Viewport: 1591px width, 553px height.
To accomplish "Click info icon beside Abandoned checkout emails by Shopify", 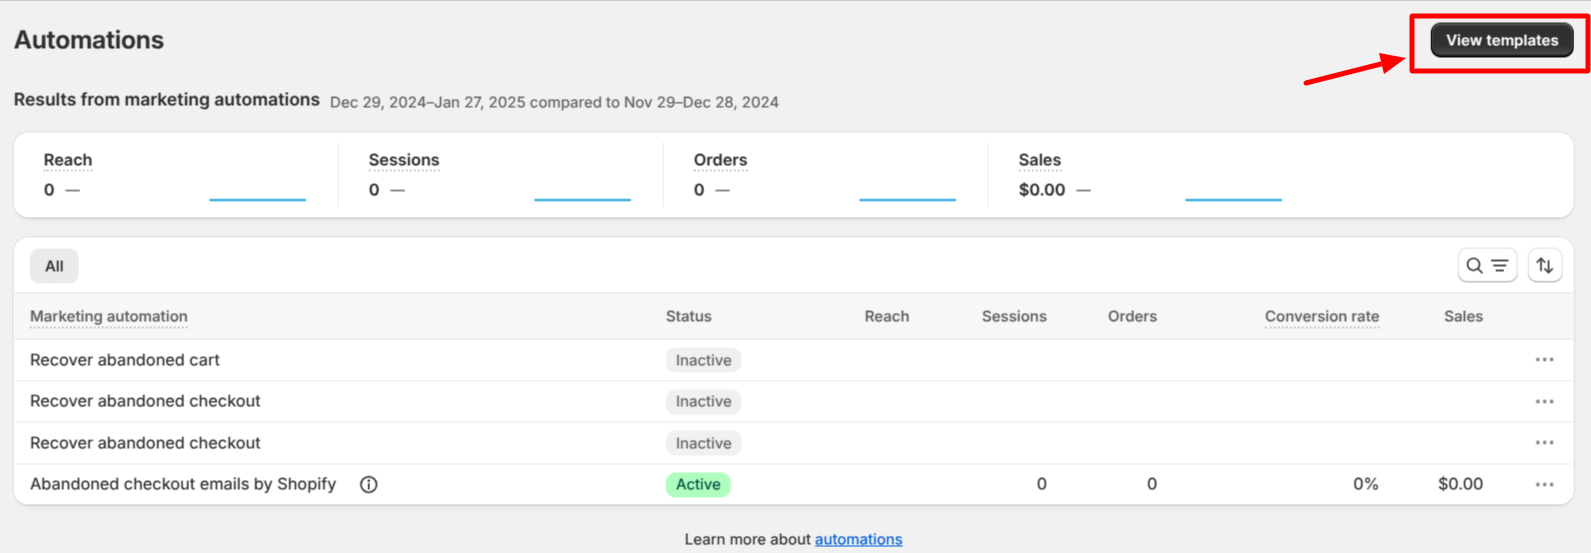I will [x=368, y=485].
